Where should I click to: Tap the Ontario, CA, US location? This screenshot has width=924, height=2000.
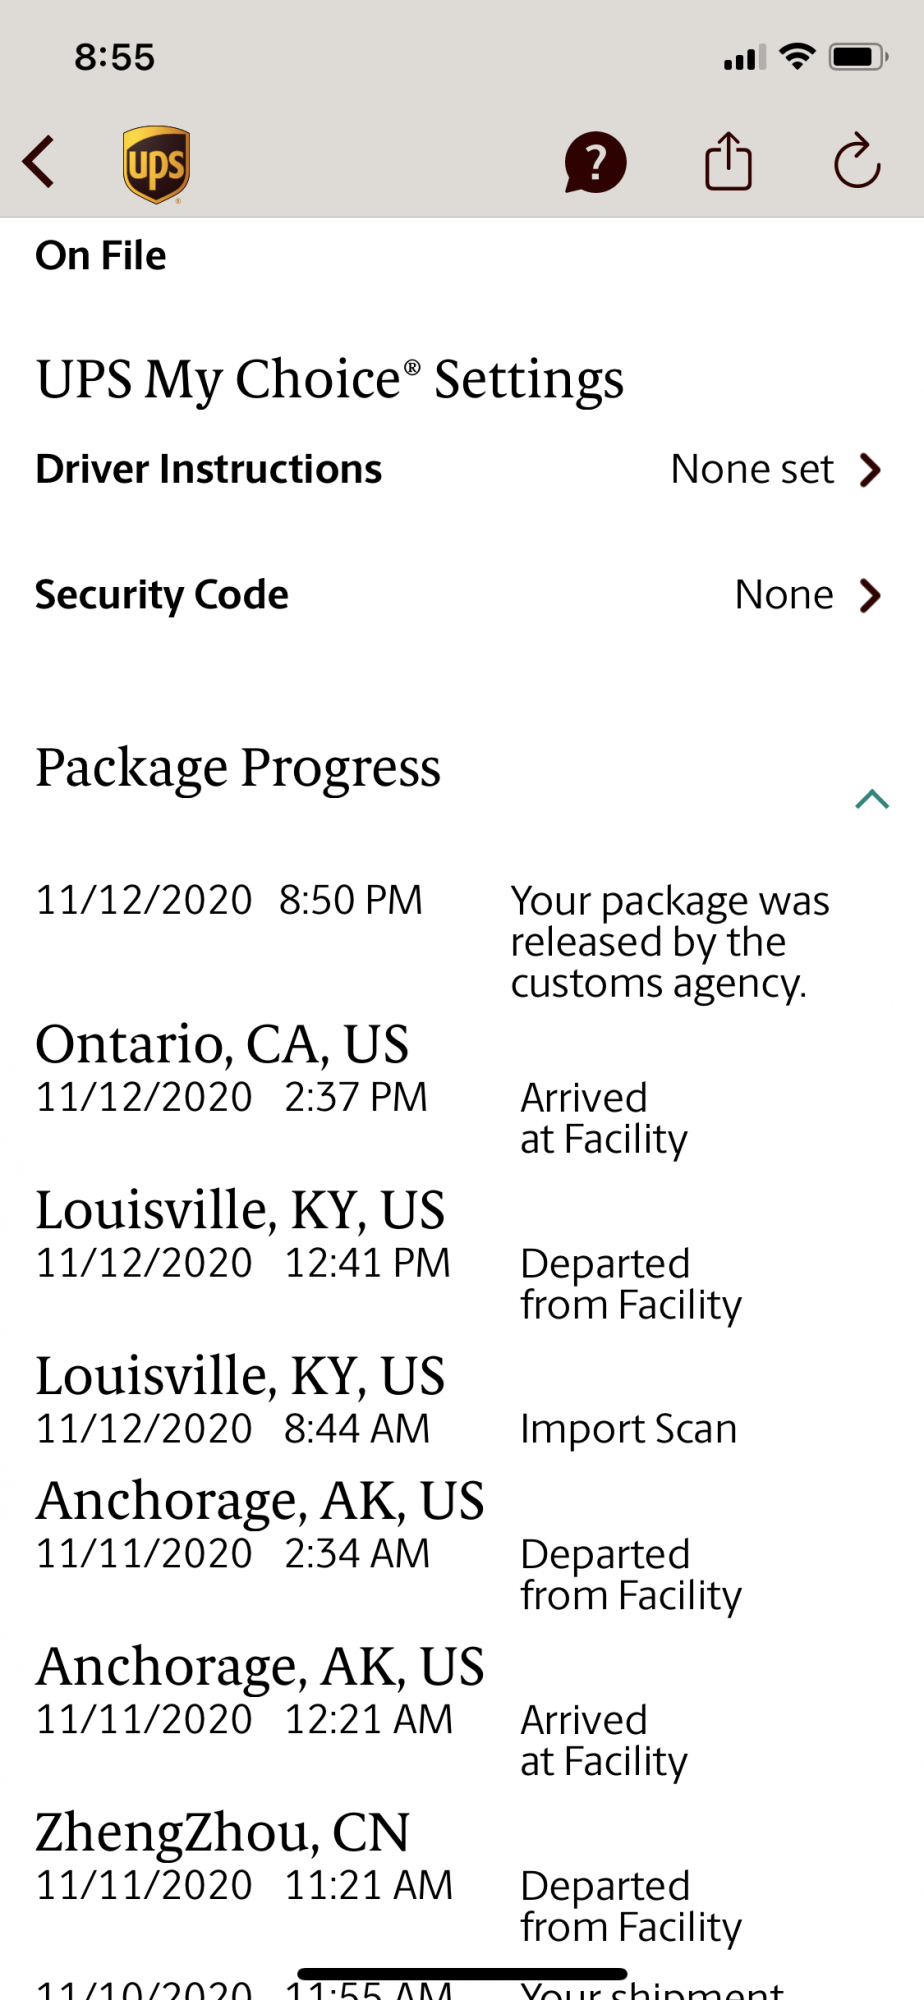tap(222, 1045)
